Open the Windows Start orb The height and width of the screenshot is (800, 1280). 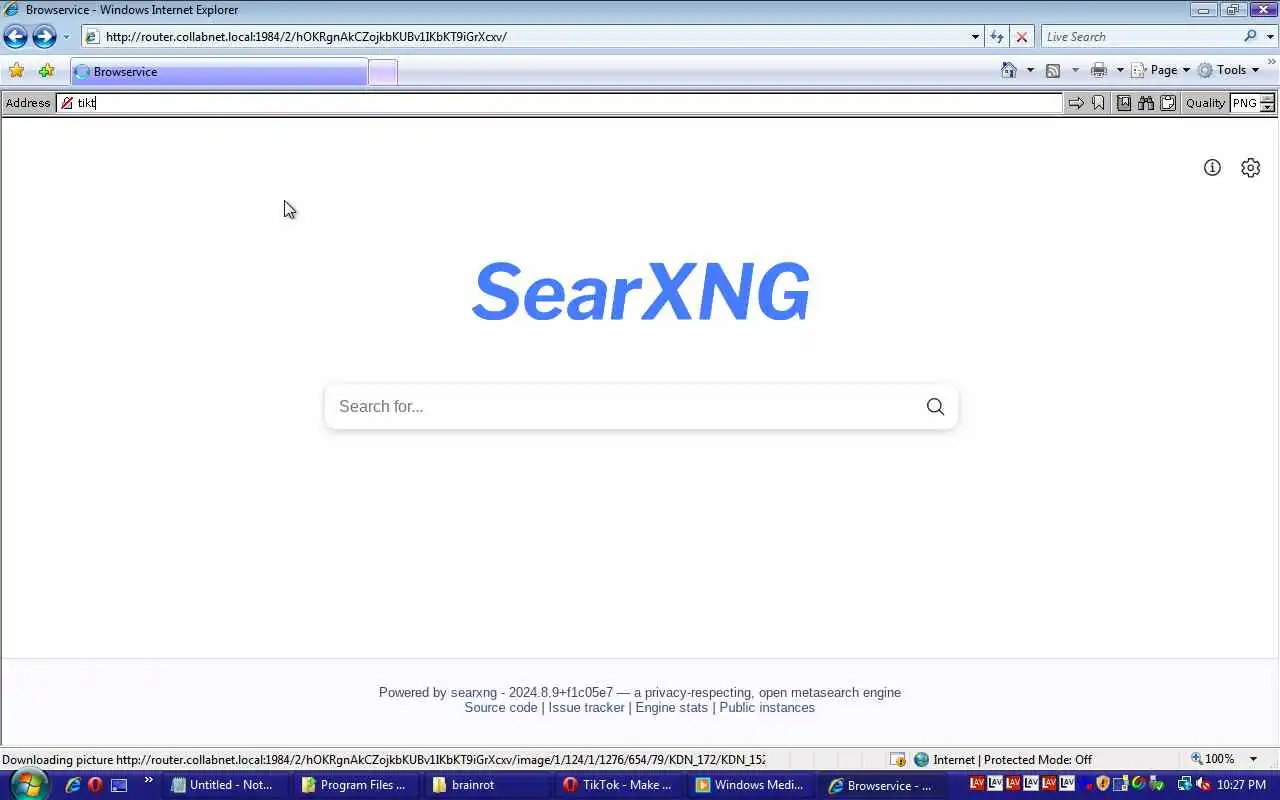(x=27, y=784)
